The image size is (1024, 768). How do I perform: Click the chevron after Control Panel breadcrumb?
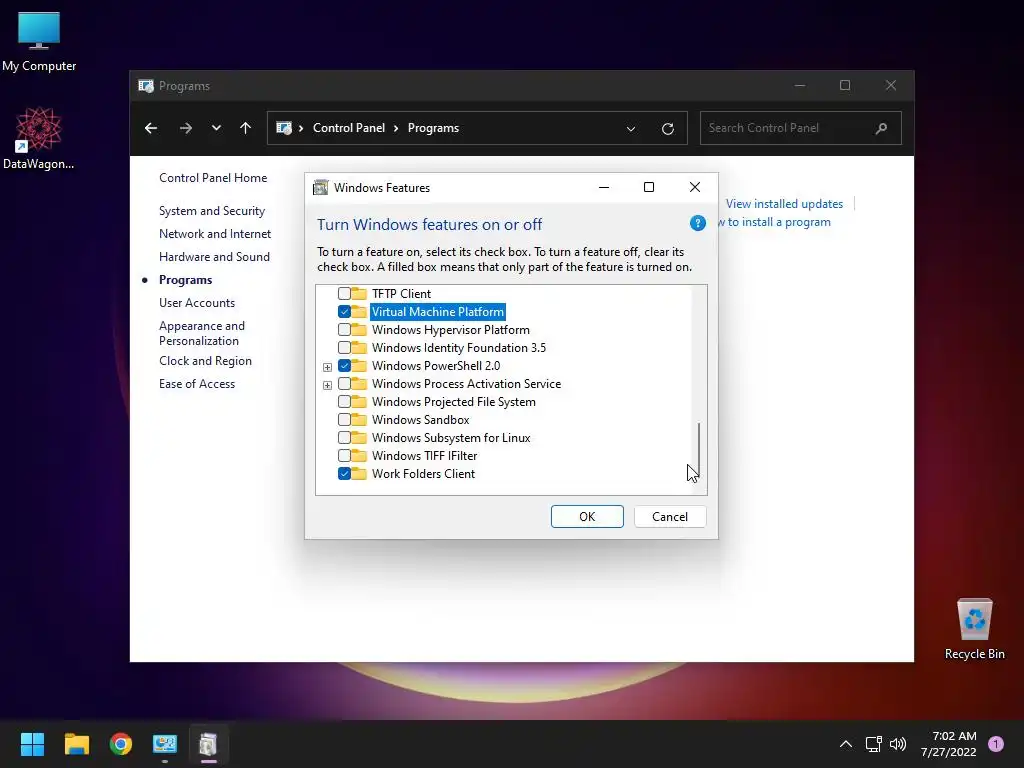[396, 128]
